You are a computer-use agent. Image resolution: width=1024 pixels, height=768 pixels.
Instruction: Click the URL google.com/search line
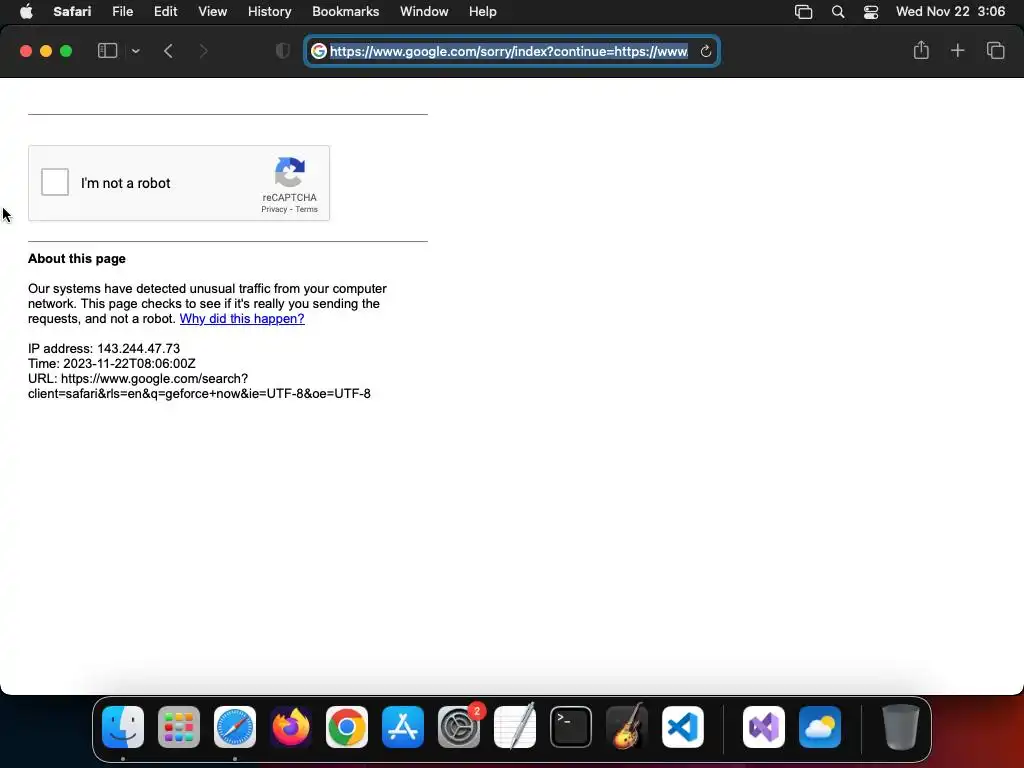[x=199, y=386]
